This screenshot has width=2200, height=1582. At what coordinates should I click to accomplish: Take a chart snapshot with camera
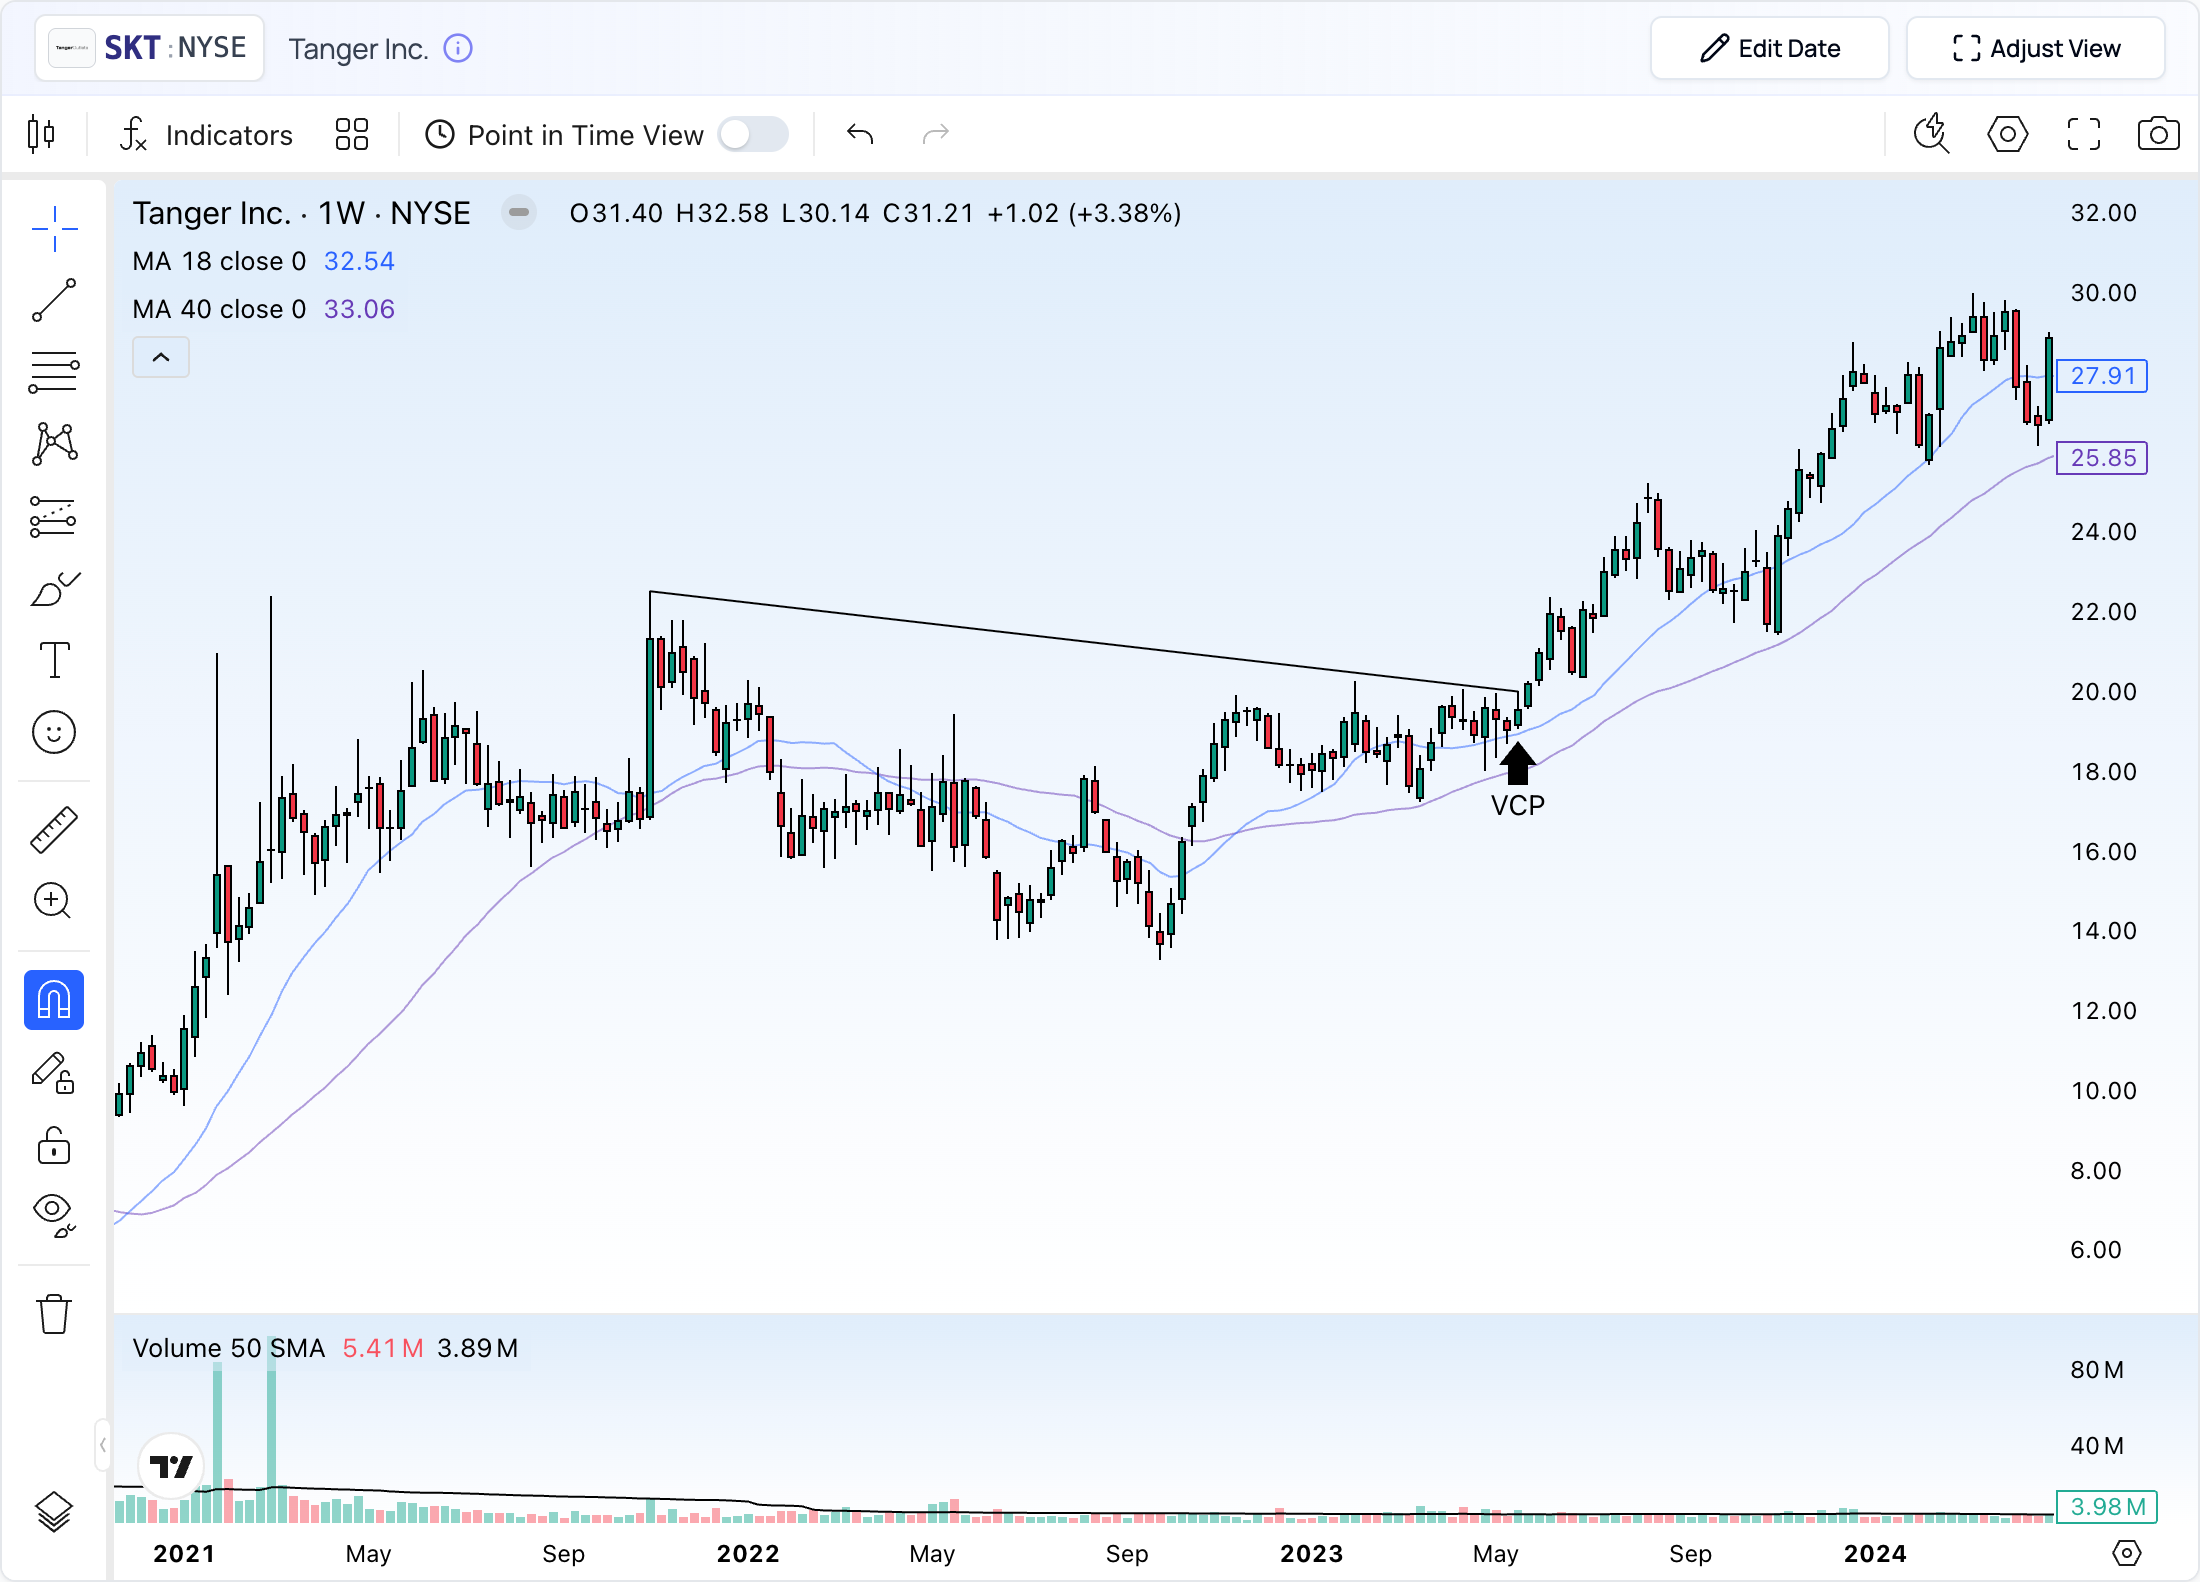click(2159, 134)
